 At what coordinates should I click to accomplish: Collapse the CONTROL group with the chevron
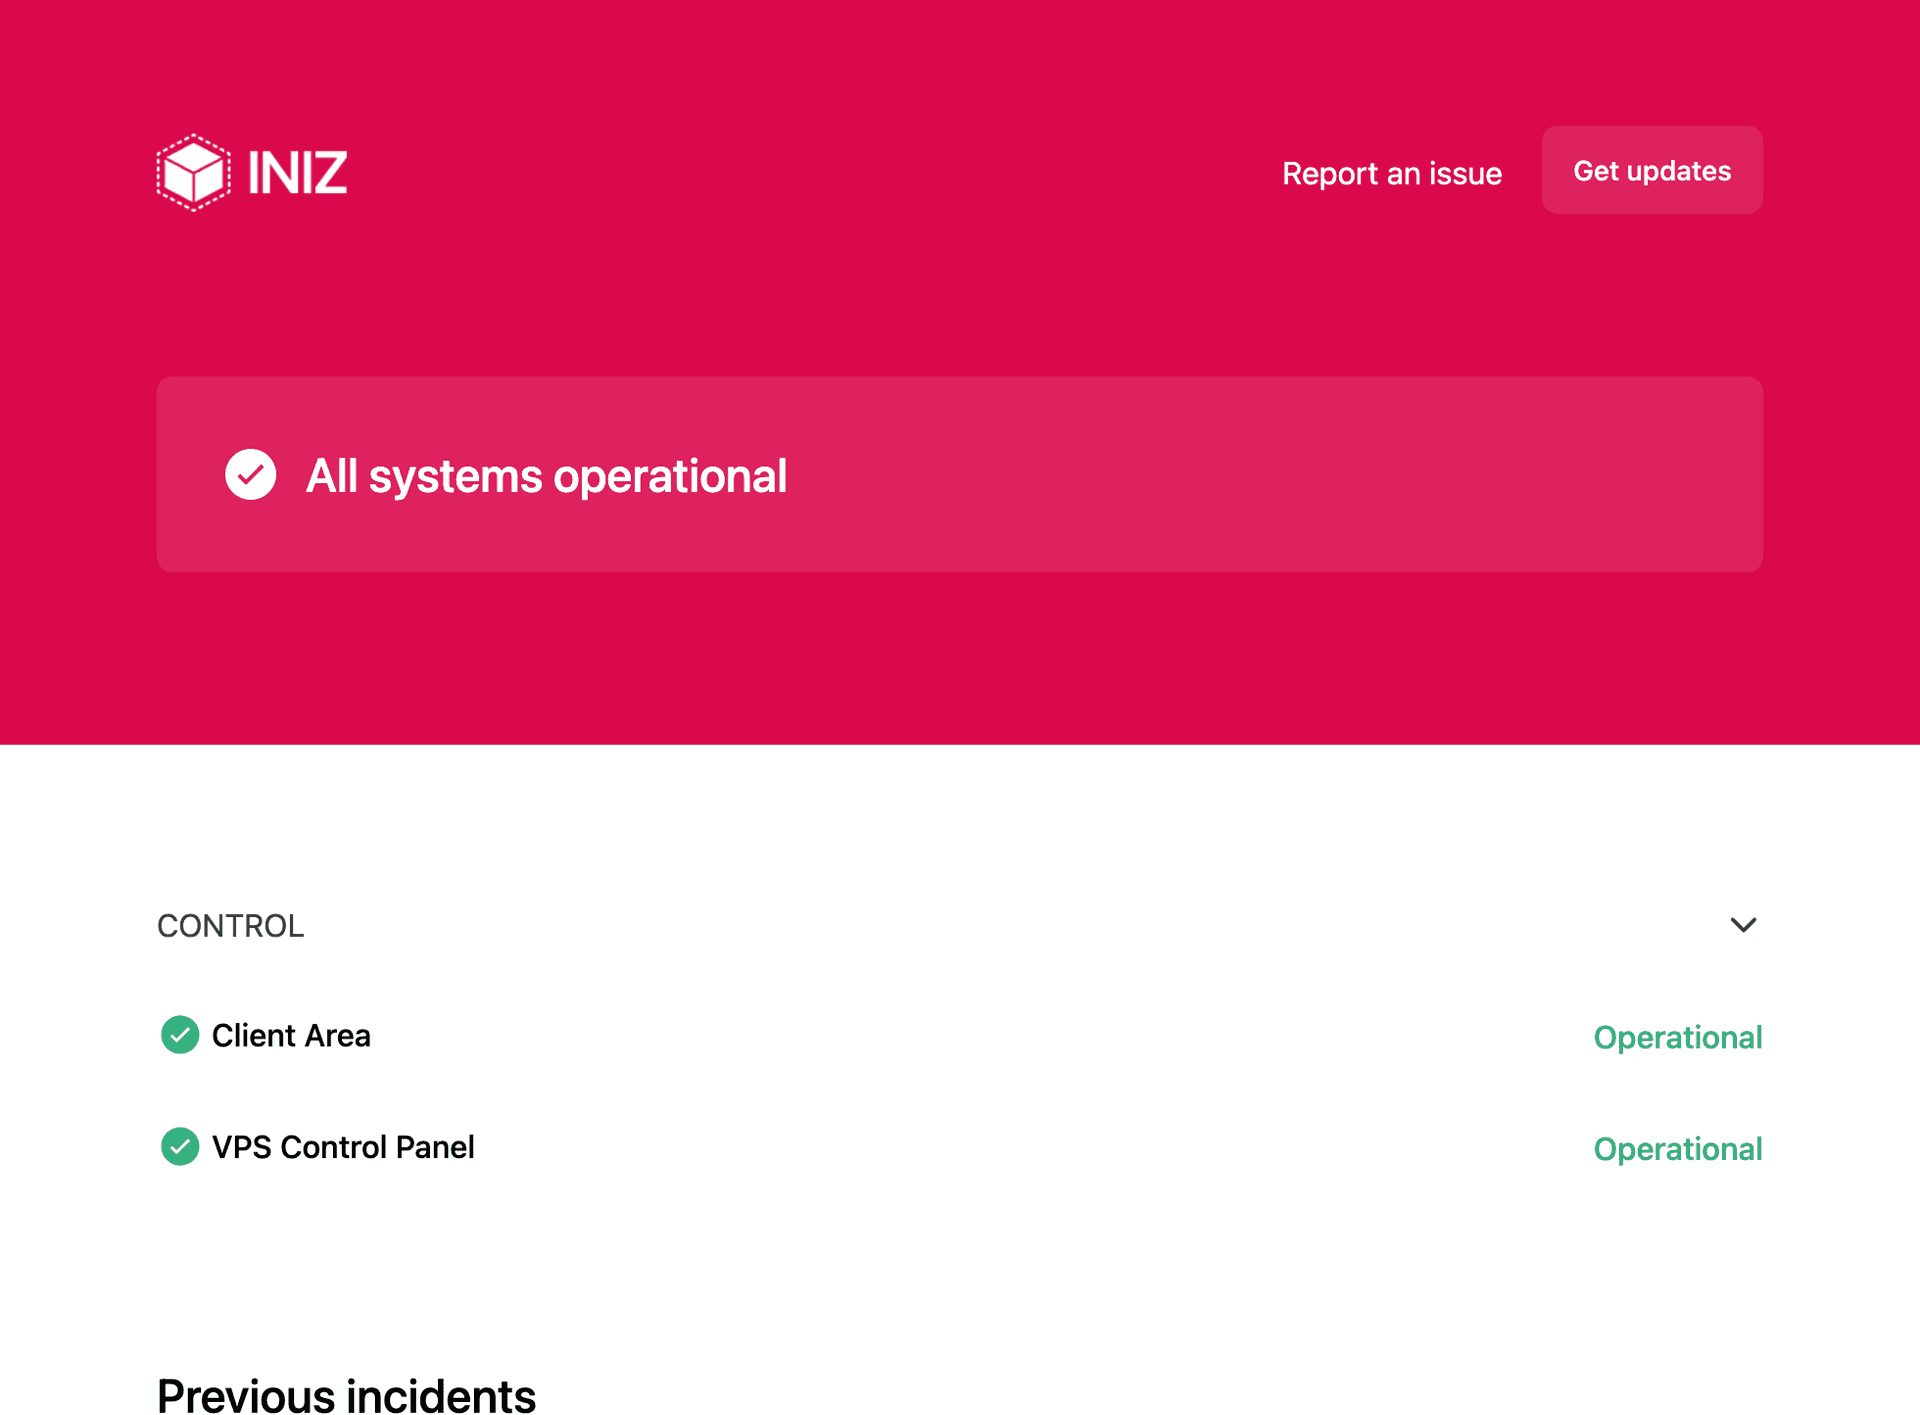coord(1742,925)
